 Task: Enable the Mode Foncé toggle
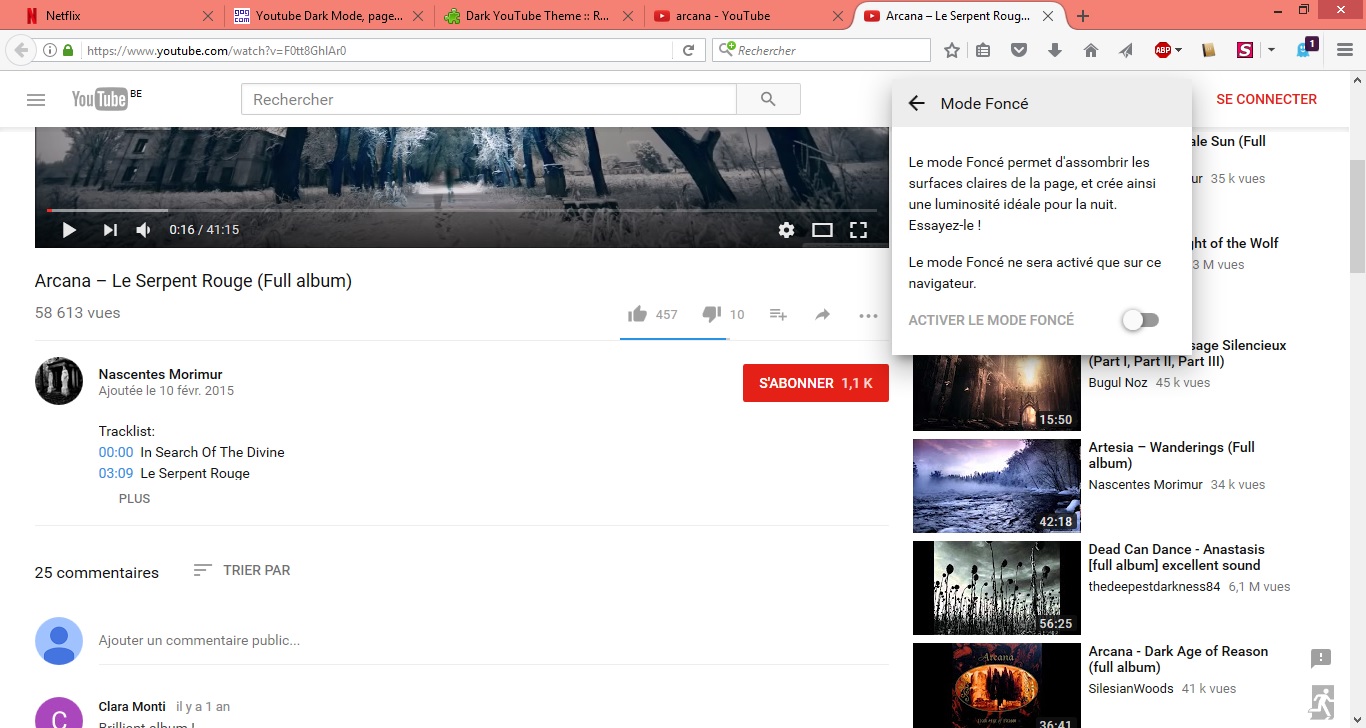click(x=1140, y=320)
